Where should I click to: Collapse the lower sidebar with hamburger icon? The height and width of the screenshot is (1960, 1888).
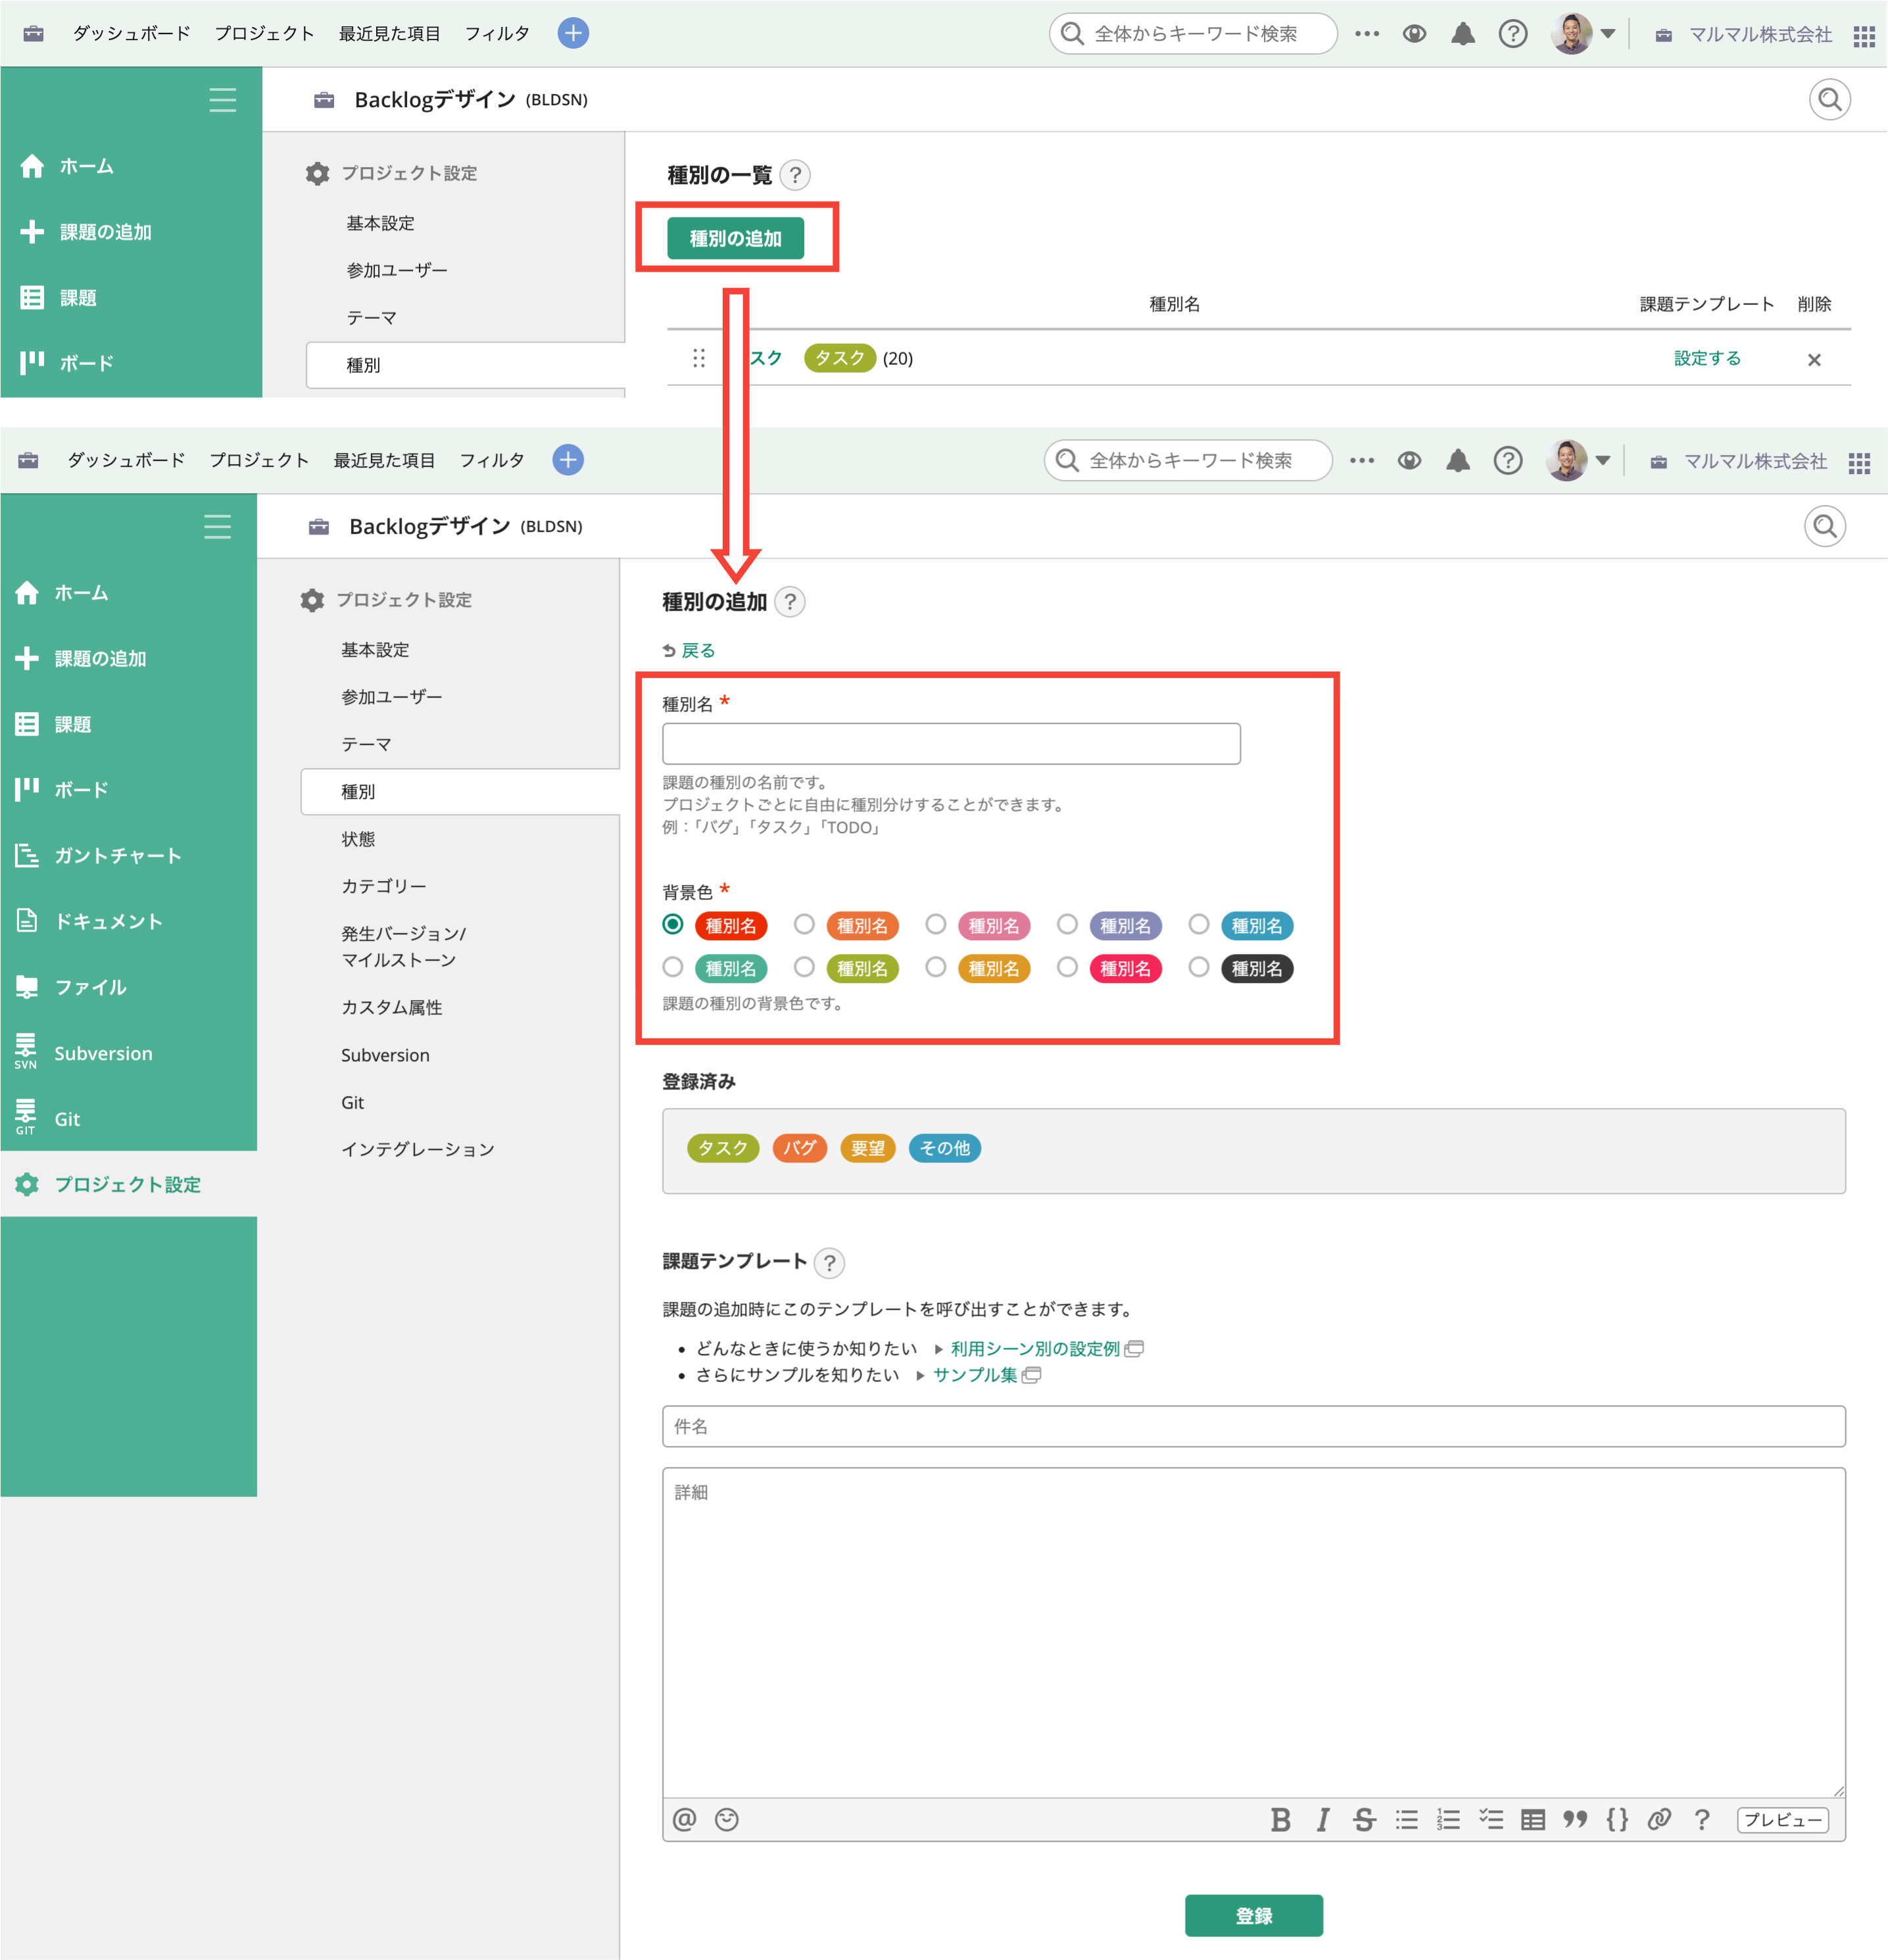pyautogui.click(x=217, y=526)
